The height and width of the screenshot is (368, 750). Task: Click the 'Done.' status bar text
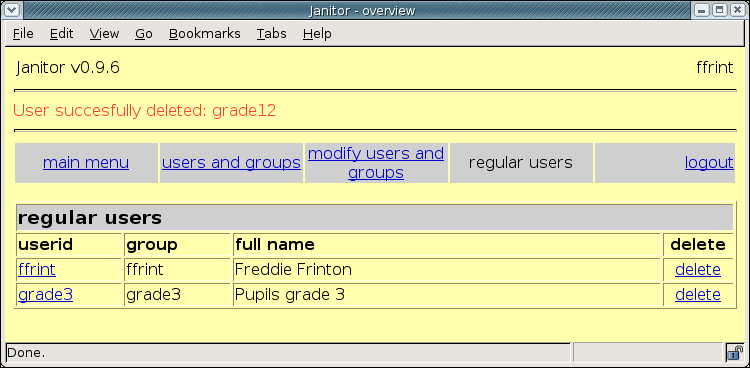click(26, 353)
